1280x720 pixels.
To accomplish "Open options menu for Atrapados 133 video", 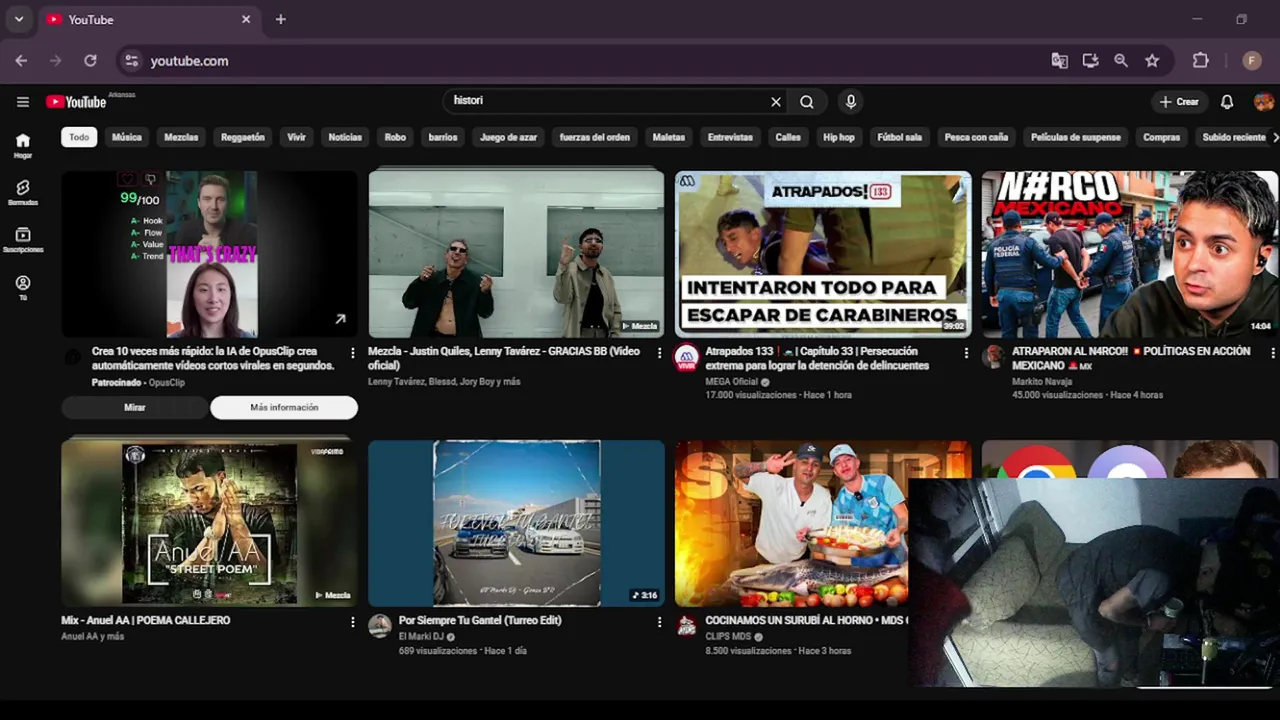I will 966,353.
